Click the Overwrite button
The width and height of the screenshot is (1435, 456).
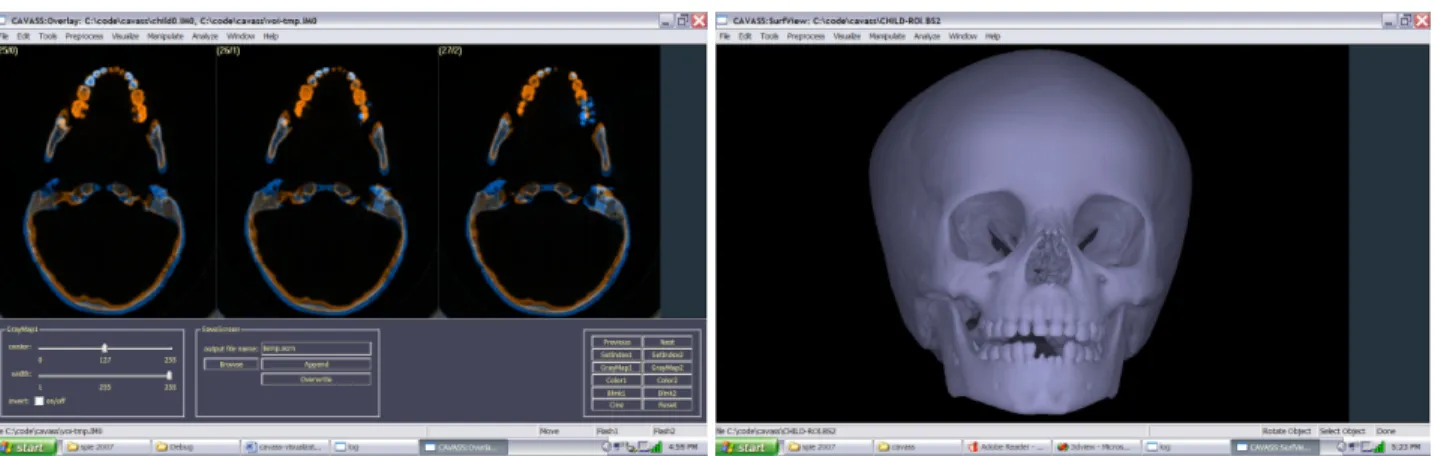pos(316,380)
